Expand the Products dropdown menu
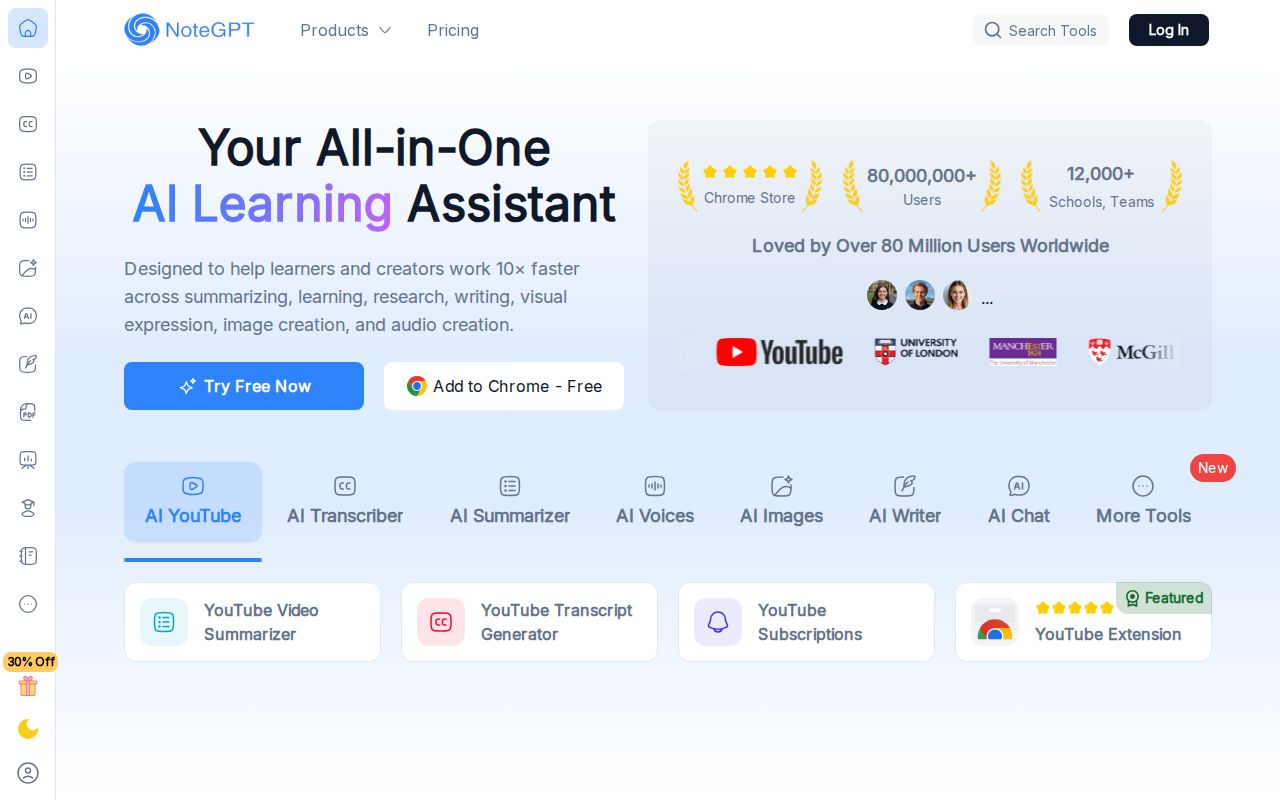The height and width of the screenshot is (800, 1280). coord(345,30)
